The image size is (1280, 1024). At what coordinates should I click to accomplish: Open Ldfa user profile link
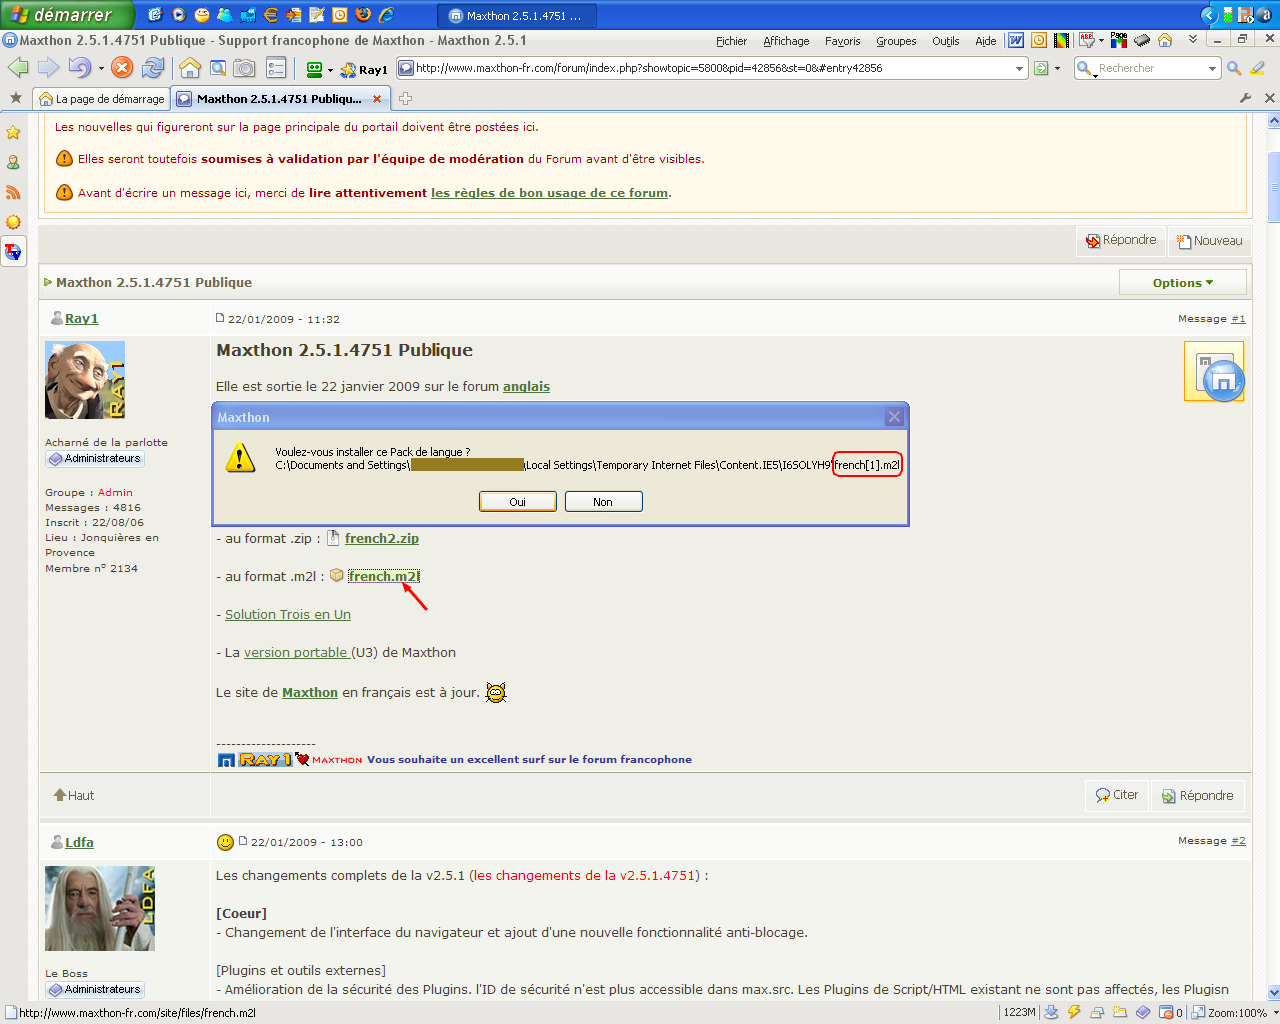(x=79, y=842)
